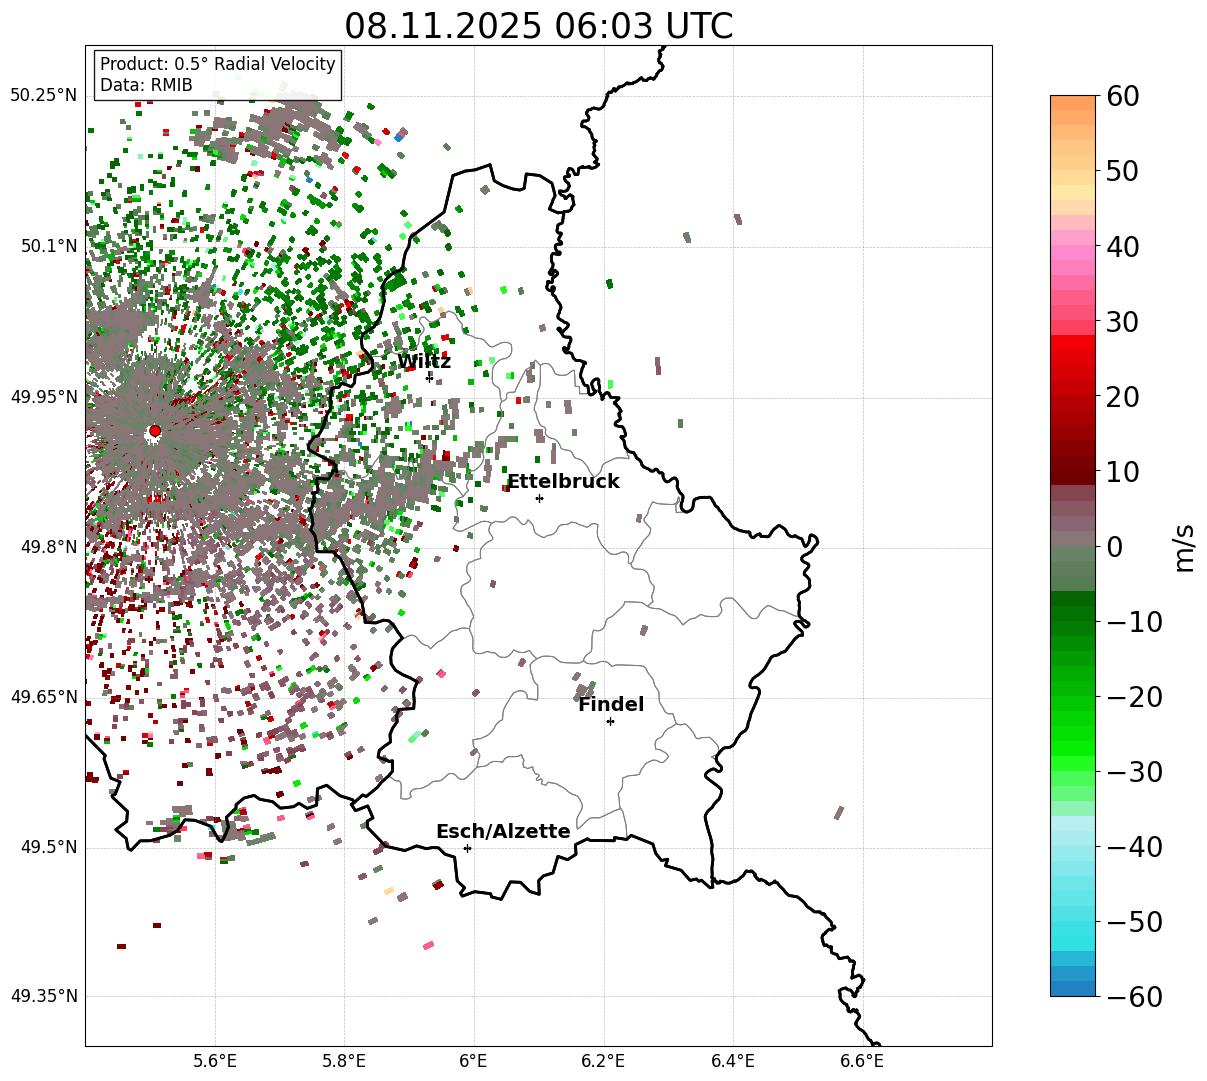
Task: Click the m/s colorbar unit label
Action: pyautogui.click(x=1185, y=547)
